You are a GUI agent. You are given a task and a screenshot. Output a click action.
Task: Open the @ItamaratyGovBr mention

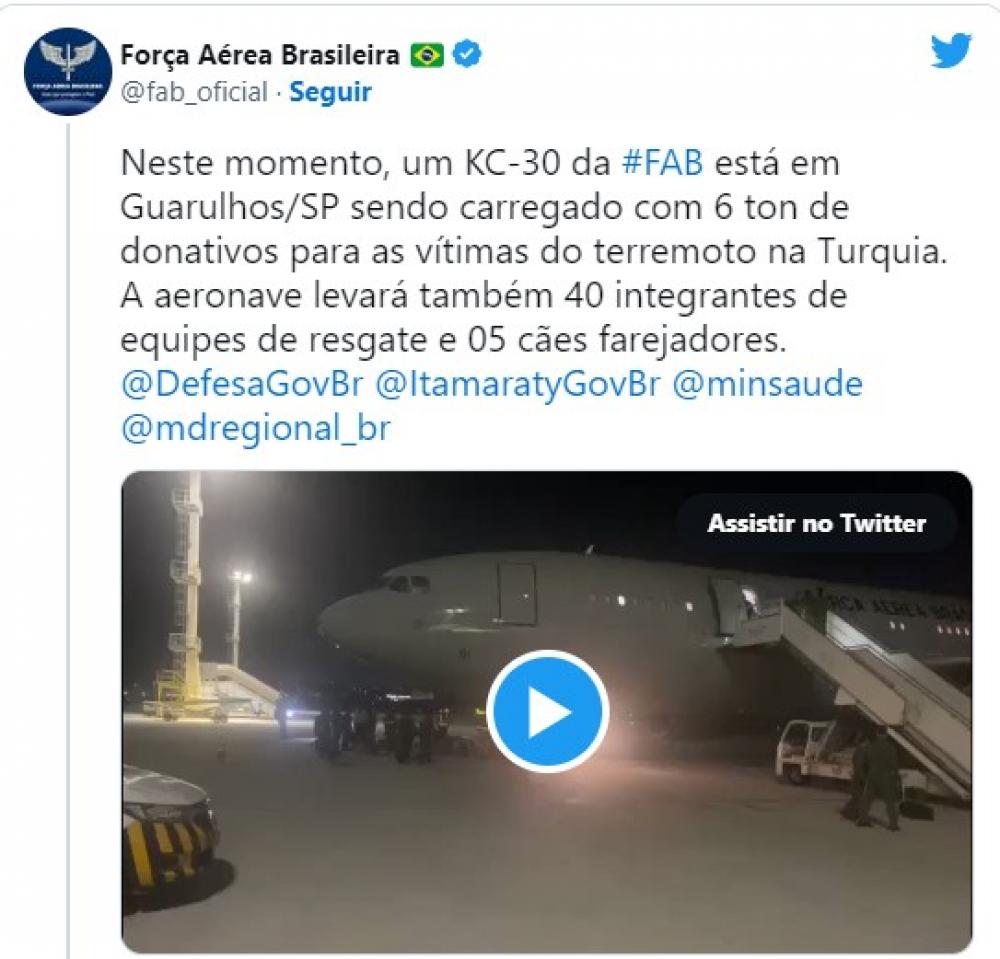point(517,384)
